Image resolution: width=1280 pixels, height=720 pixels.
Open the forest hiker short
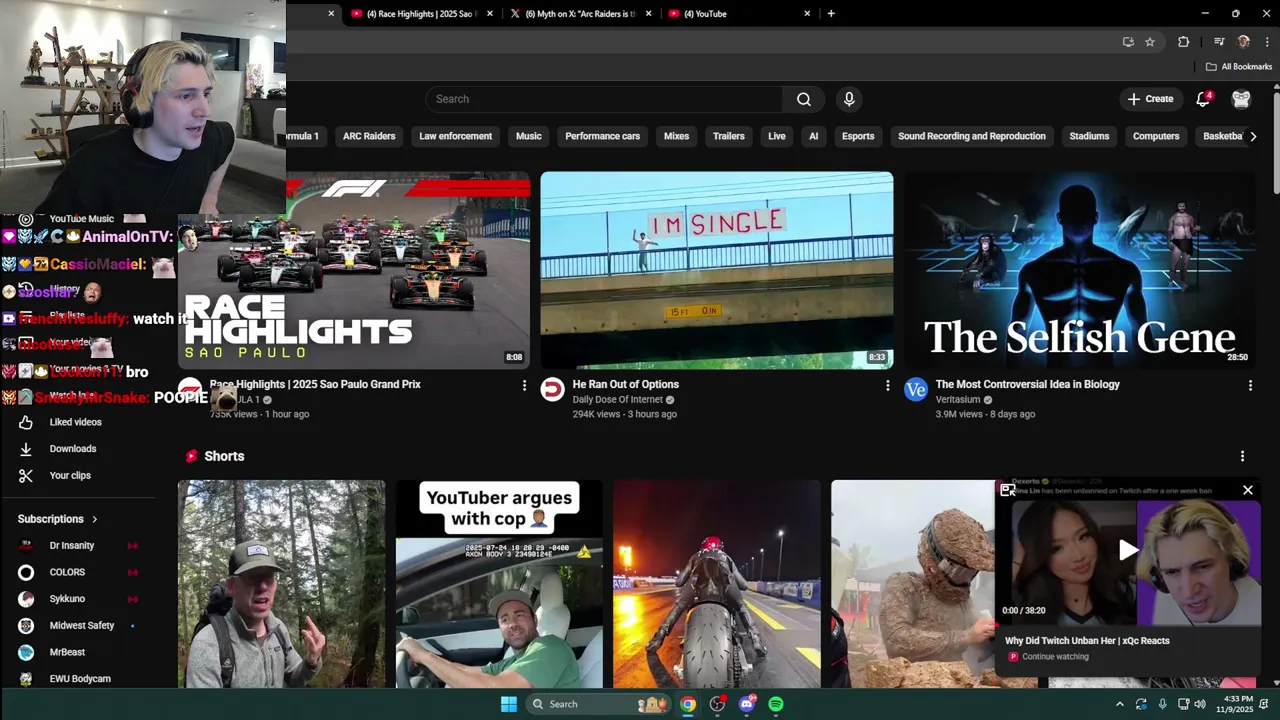pos(281,584)
